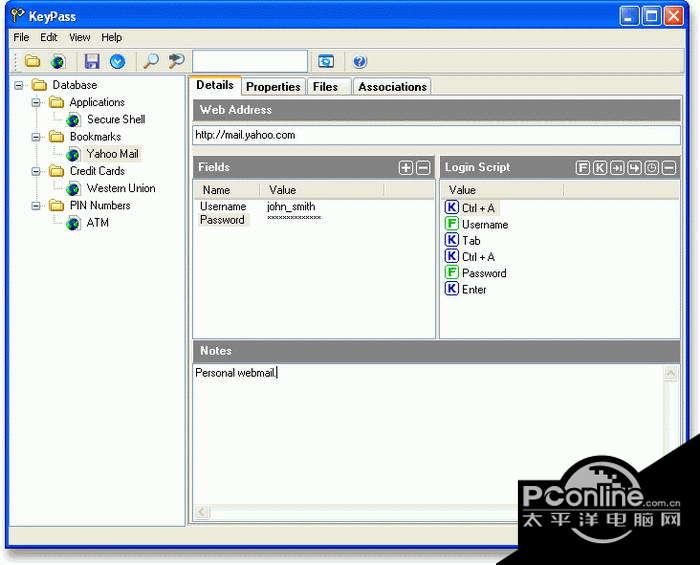
Task: Select the Secure Shell entry
Action: point(116,120)
